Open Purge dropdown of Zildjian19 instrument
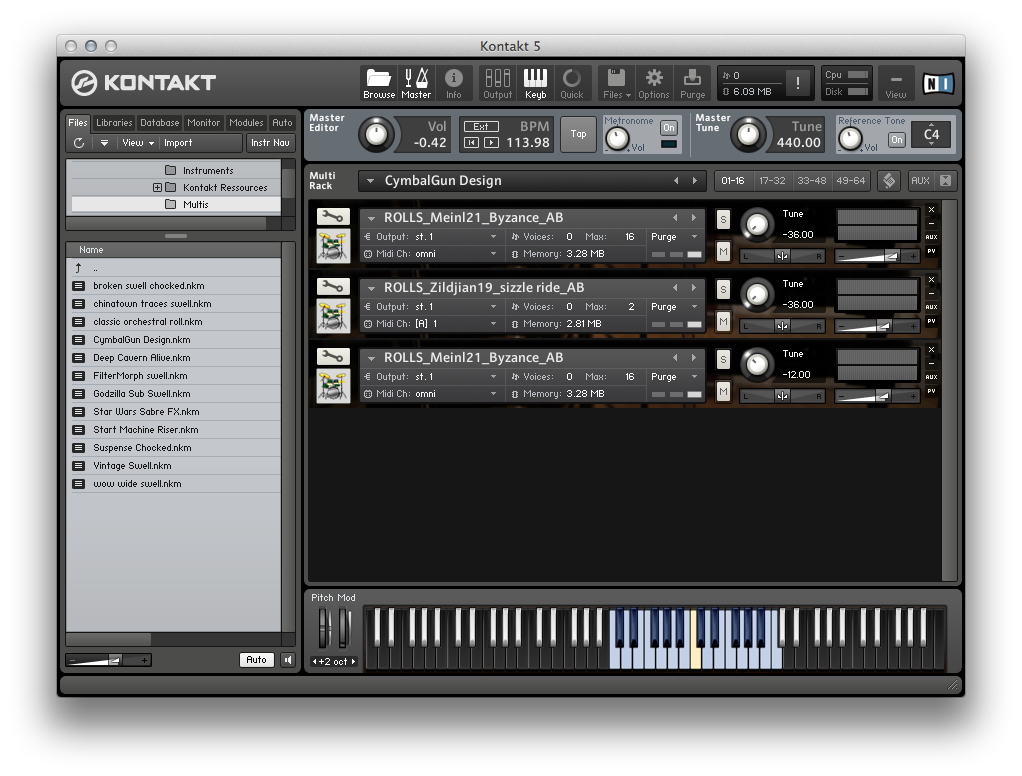This screenshot has height=776, width=1022. point(694,307)
